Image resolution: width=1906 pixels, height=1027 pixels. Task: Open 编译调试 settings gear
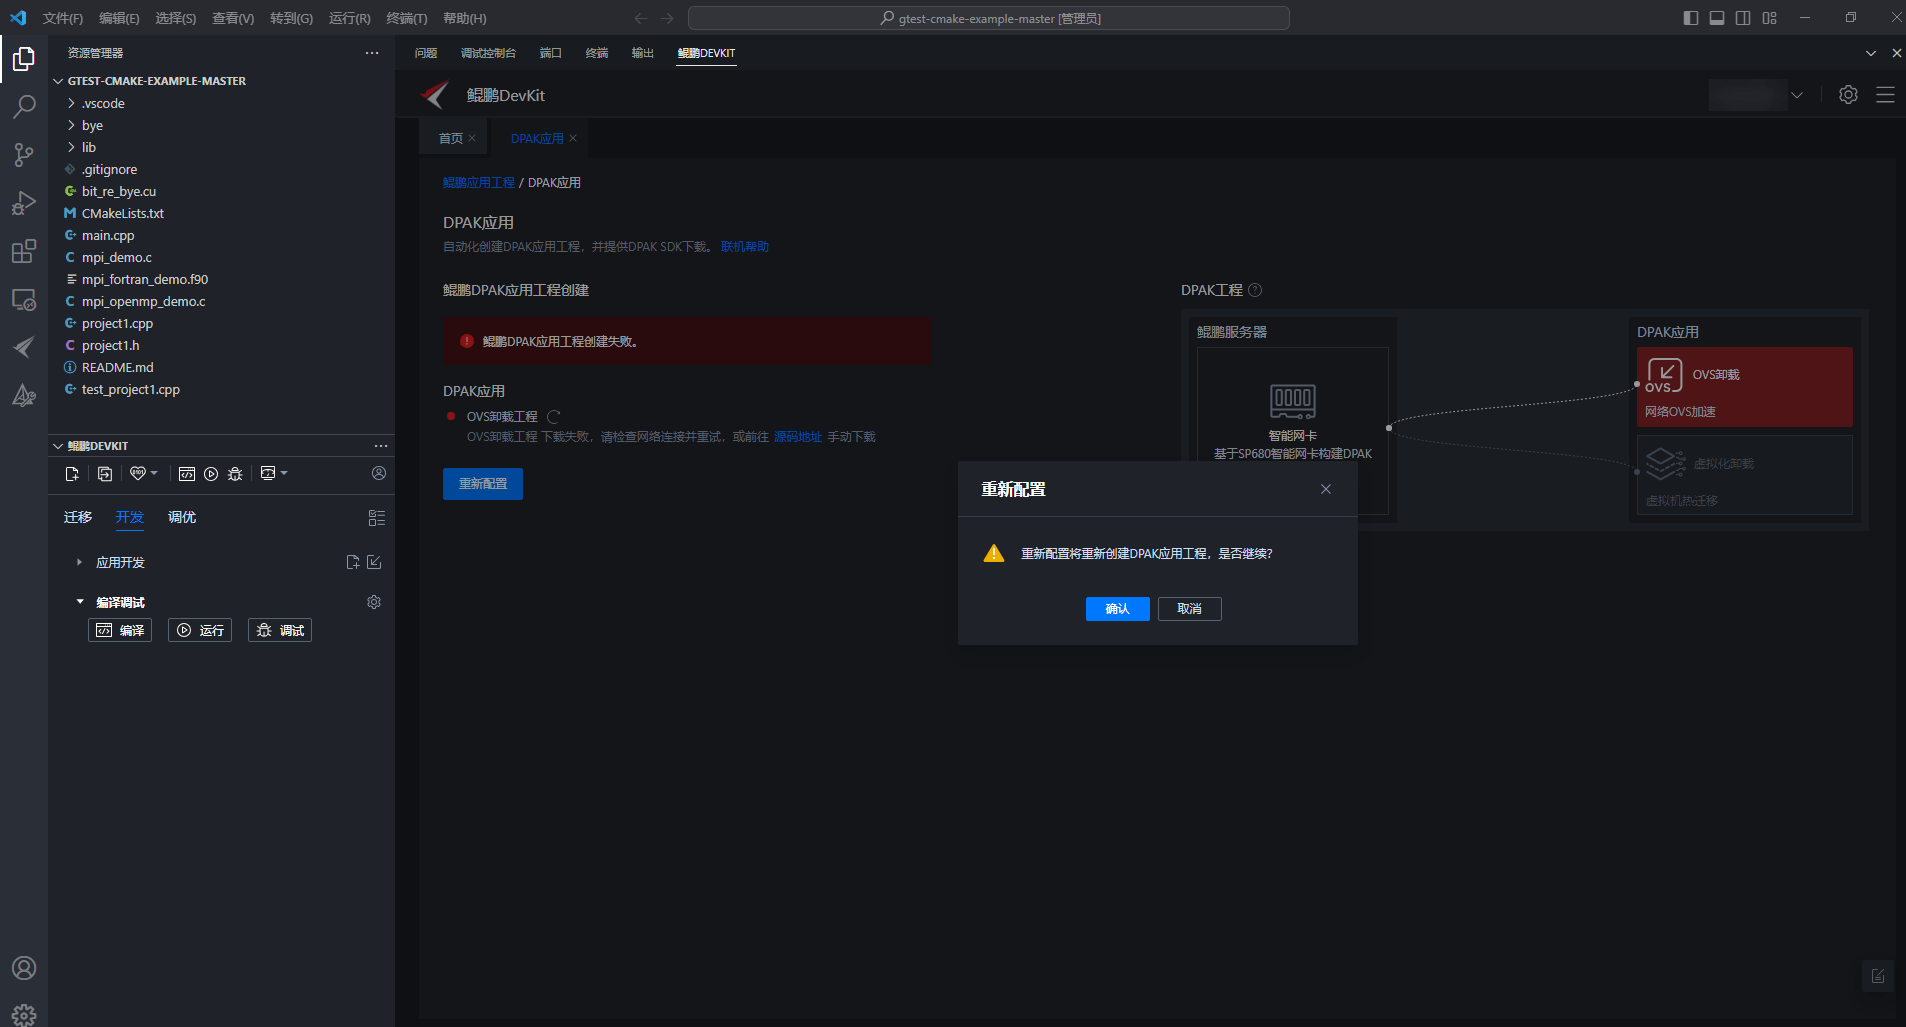point(374,602)
